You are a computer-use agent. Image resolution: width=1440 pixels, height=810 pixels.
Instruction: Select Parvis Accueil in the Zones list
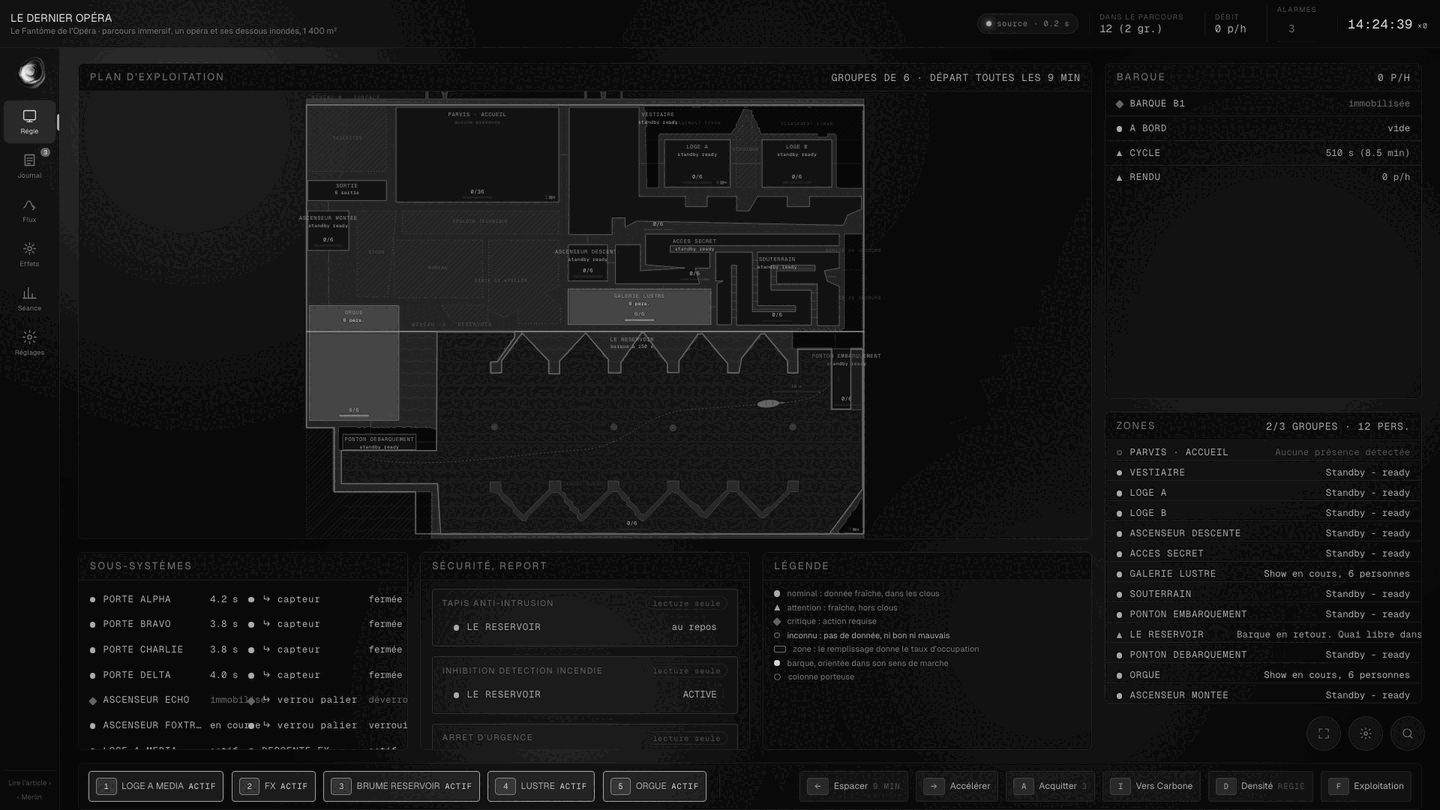point(1263,452)
